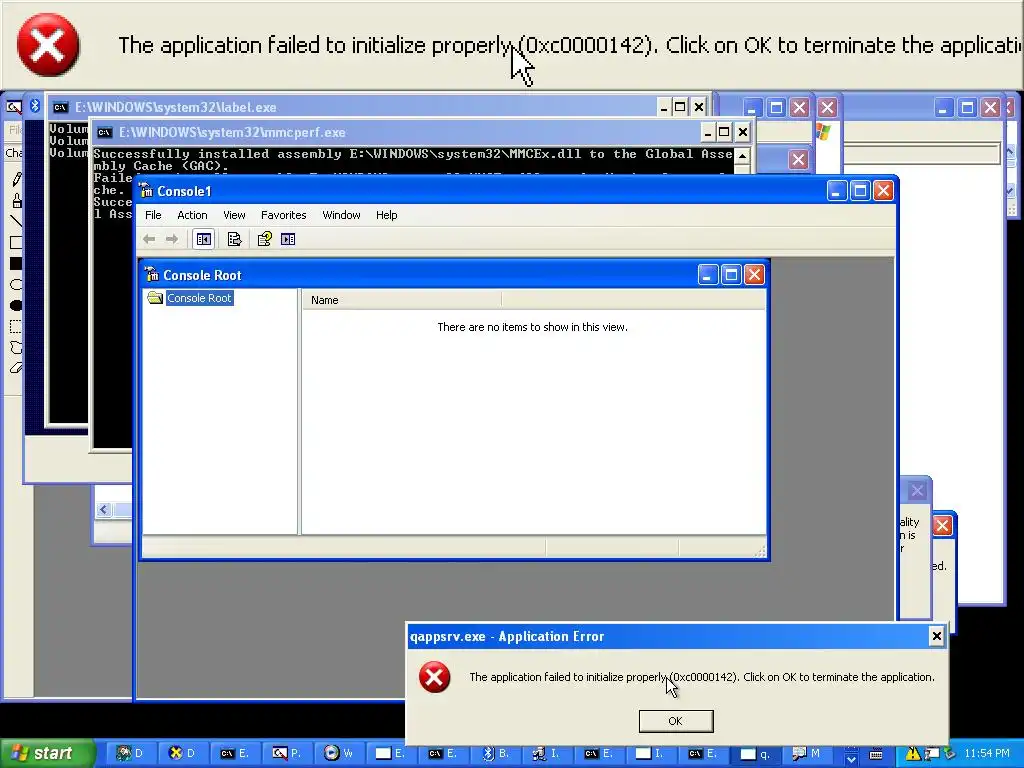1024x768 pixels.
Task: Toggle Show/Hide Console Tree toolbar icon
Action: coord(204,239)
